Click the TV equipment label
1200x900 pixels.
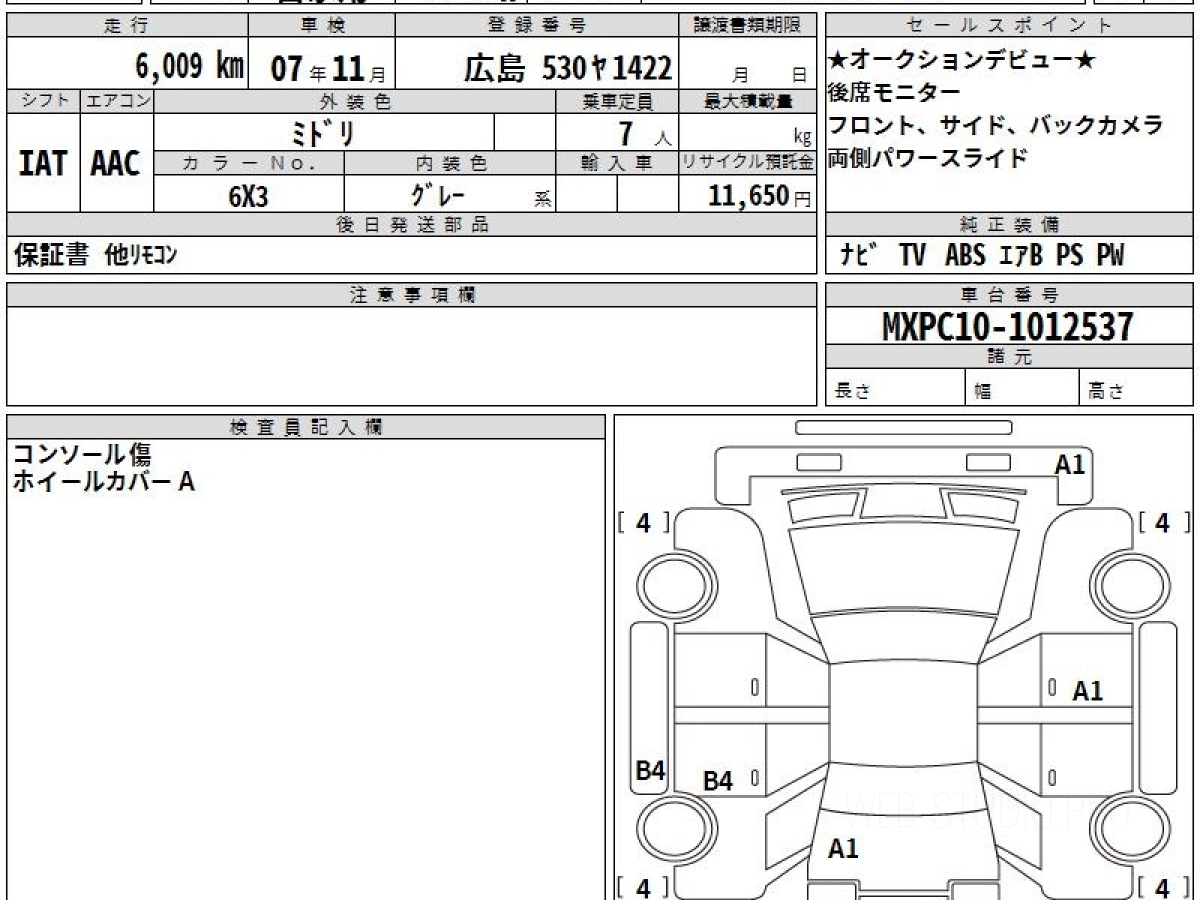coord(912,256)
